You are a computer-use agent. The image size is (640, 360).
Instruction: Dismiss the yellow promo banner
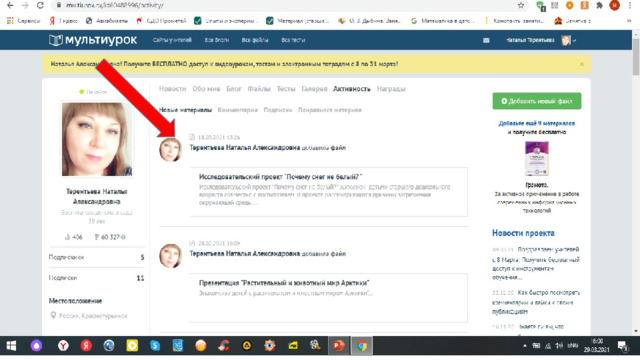[x=582, y=64]
